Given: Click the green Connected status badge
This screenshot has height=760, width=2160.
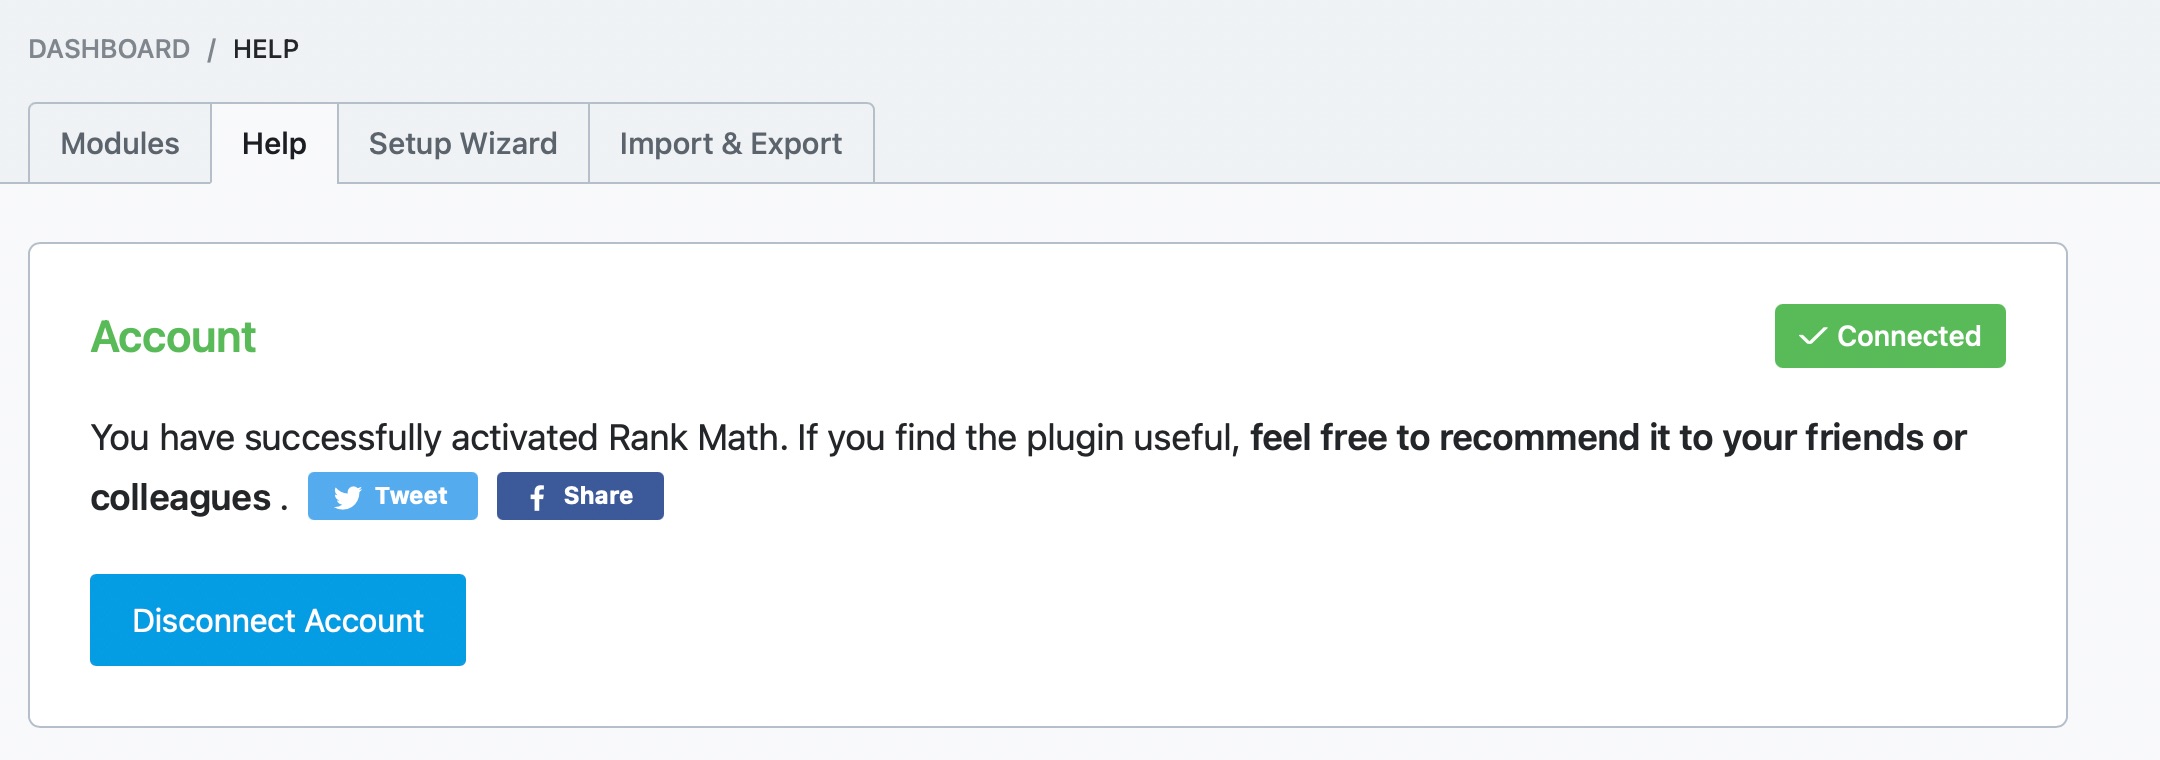Looking at the screenshot, I should [1889, 336].
